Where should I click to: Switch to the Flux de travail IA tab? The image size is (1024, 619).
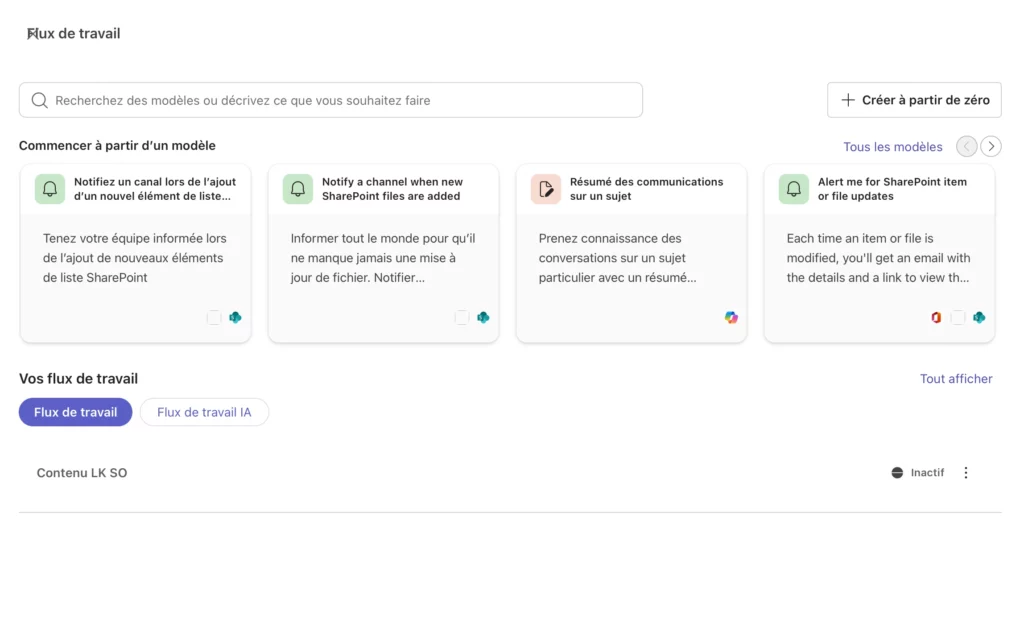click(204, 411)
